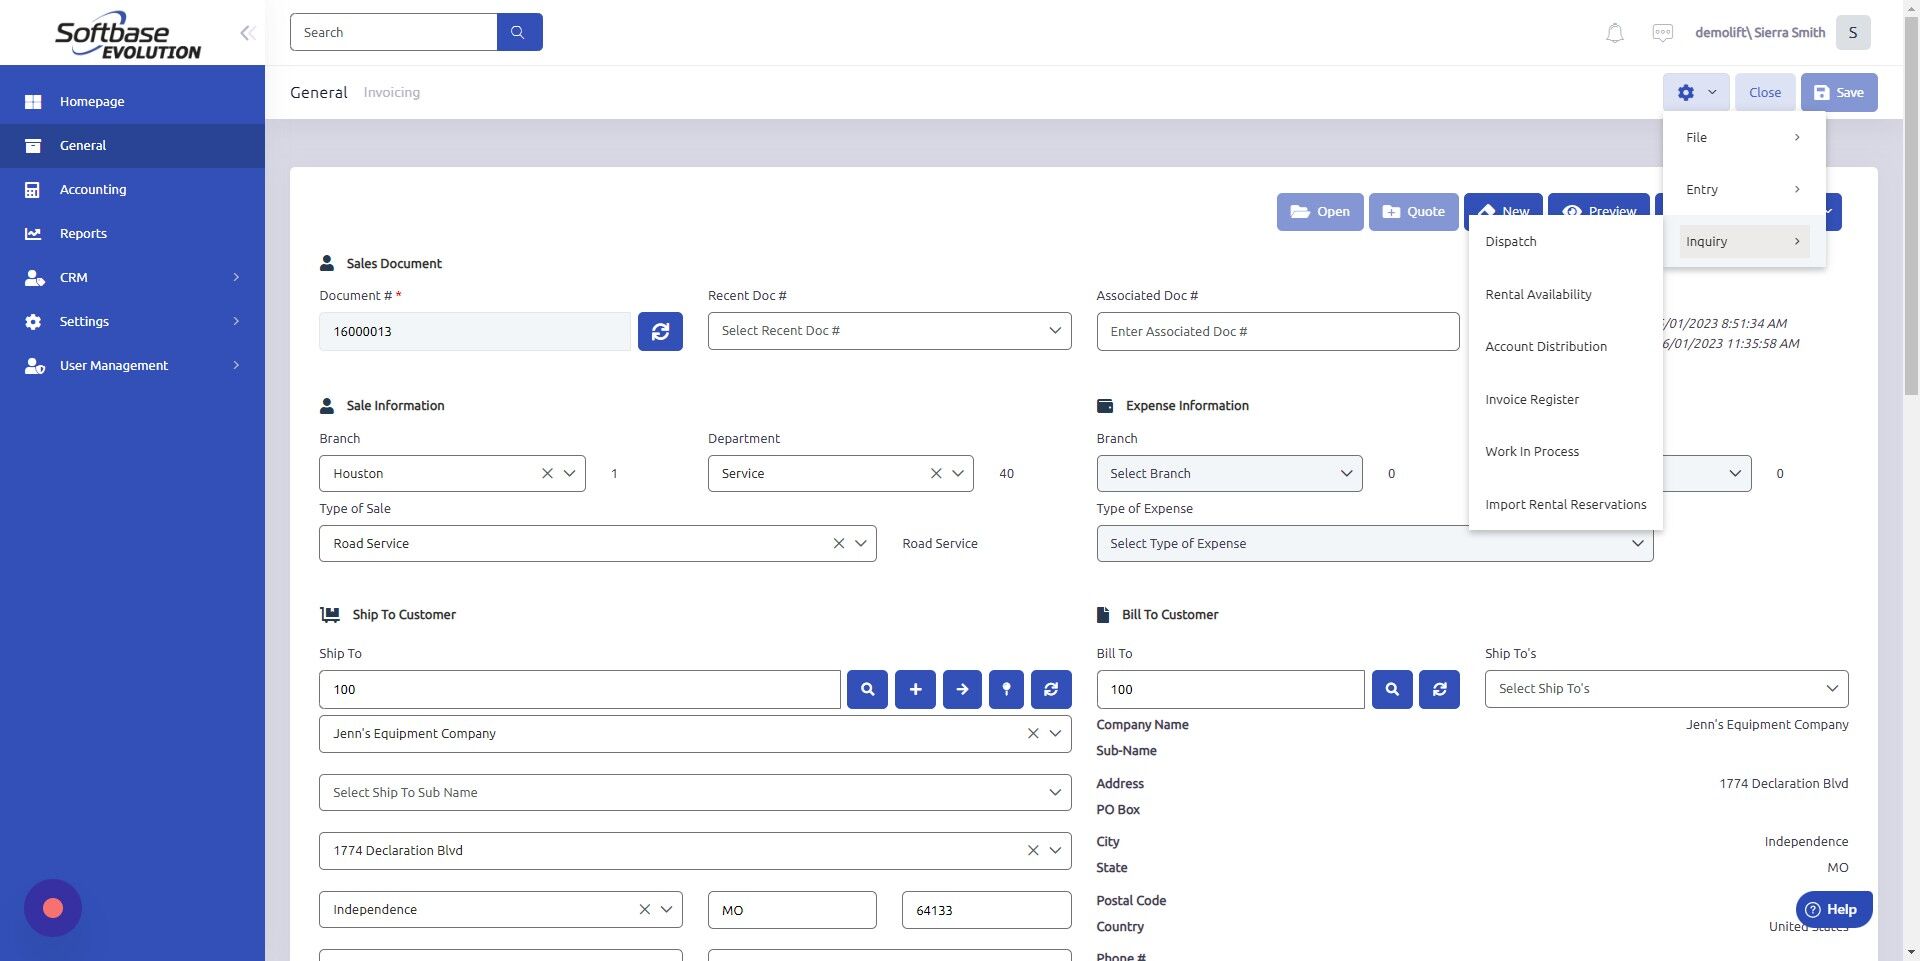1920x961 pixels.
Task: Click the Ship To number field
Action: 580,689
